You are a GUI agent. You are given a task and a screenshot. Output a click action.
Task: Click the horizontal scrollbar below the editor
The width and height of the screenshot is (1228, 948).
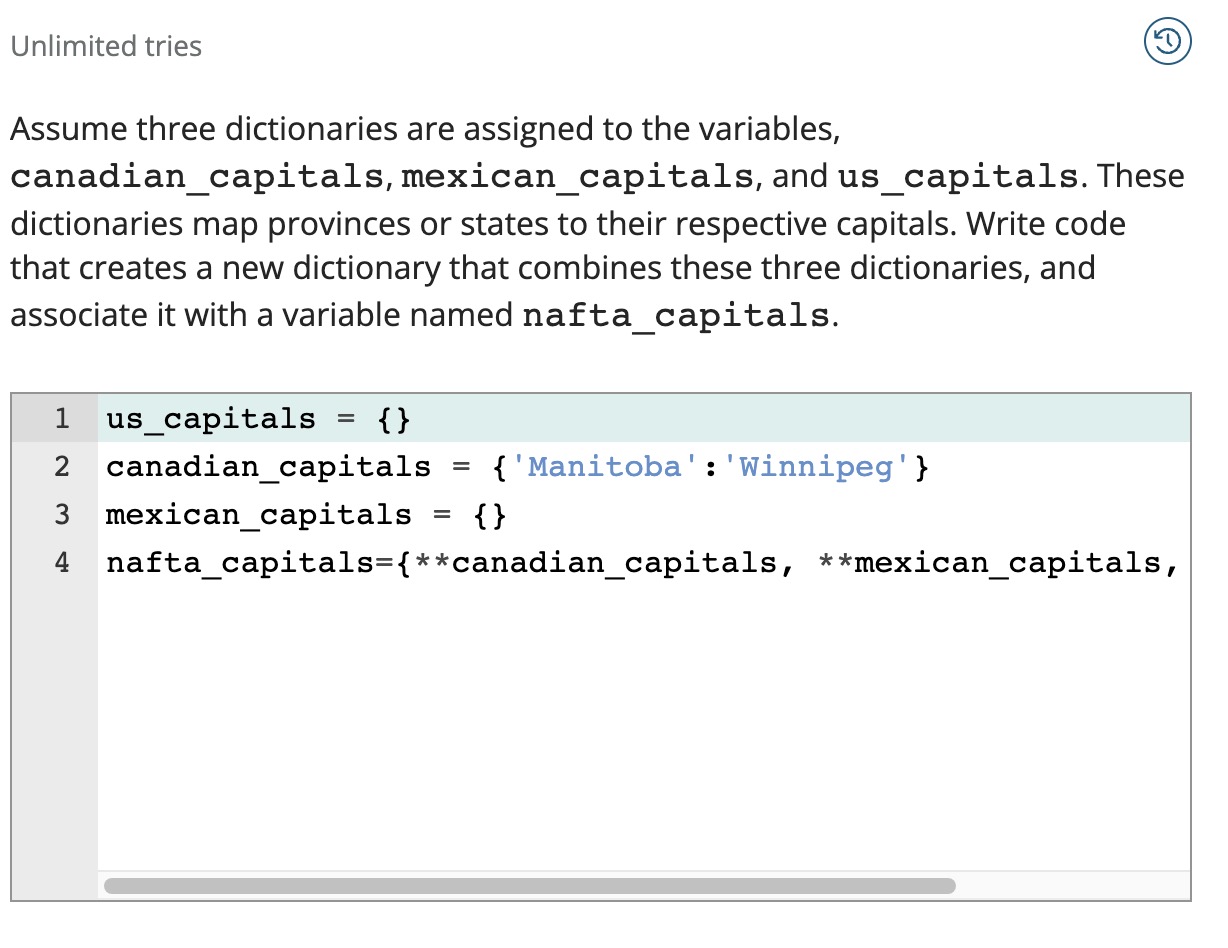click(530, 885)
